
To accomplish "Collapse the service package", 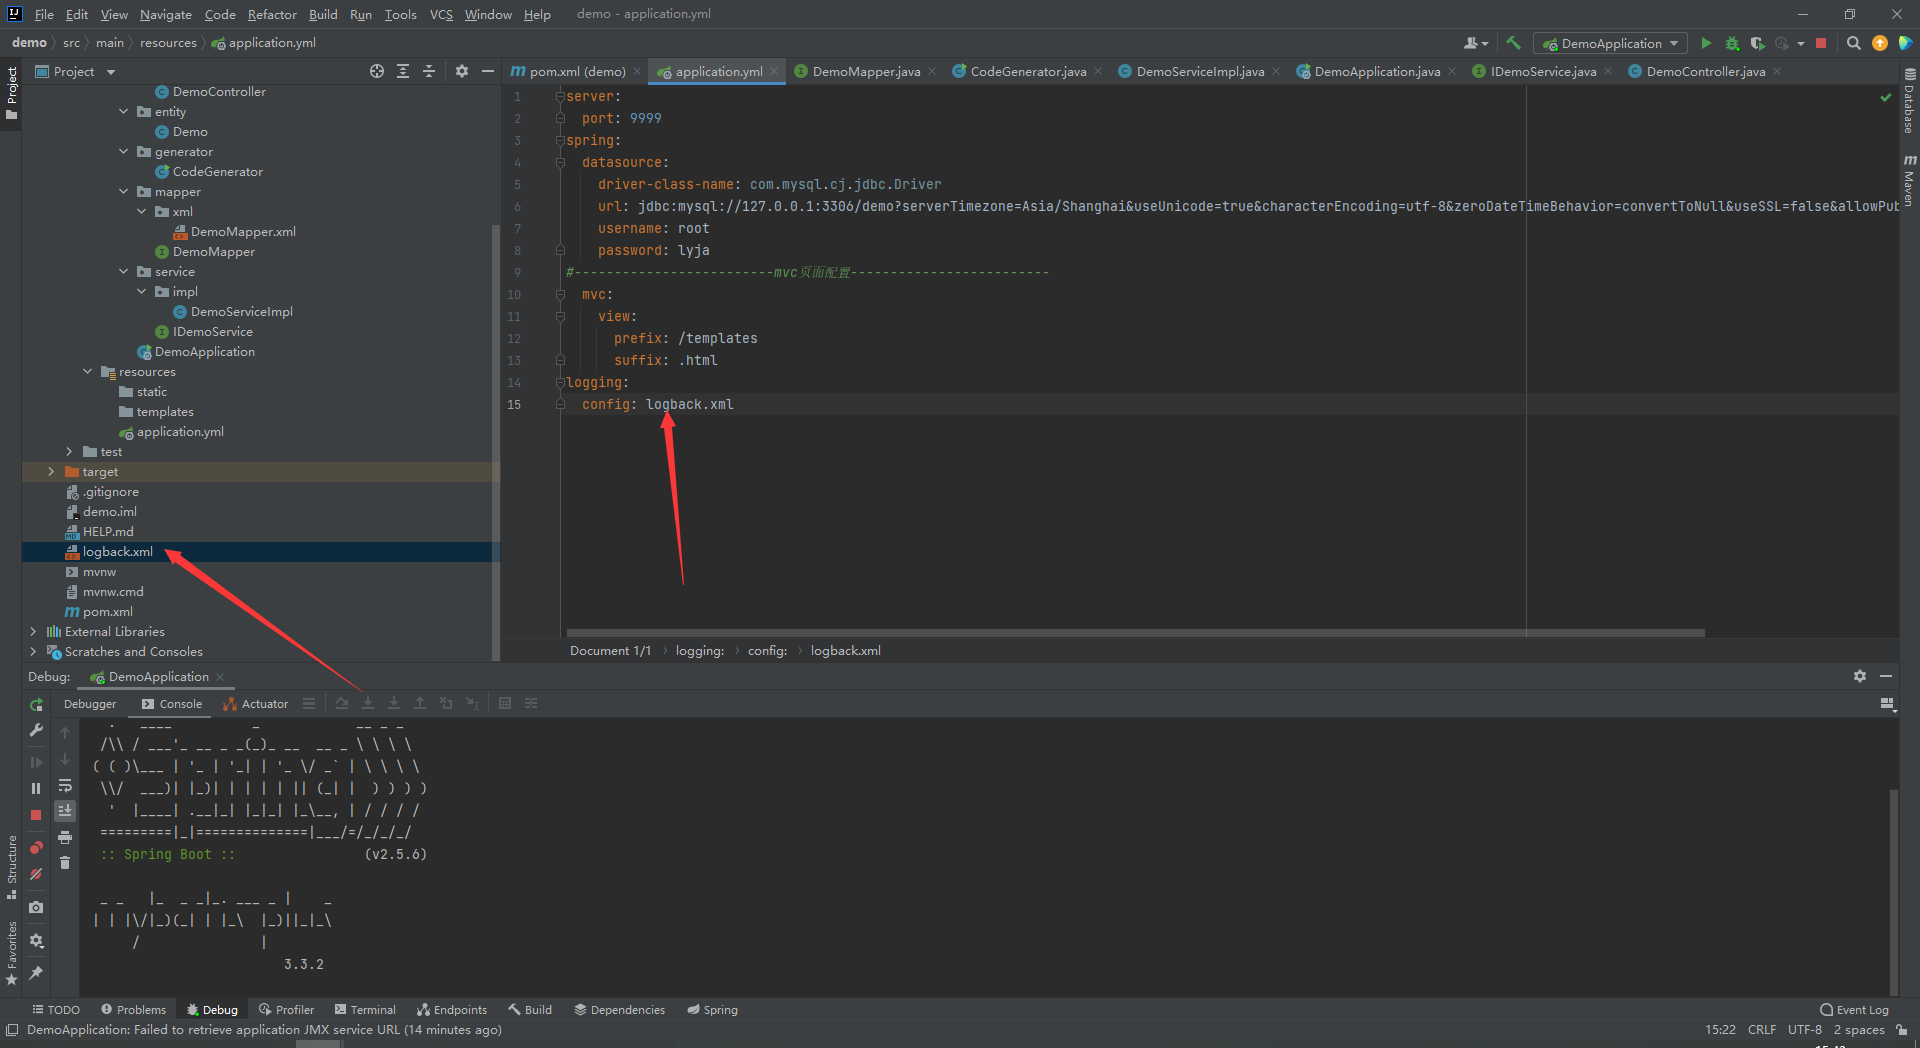I will 124,271.
